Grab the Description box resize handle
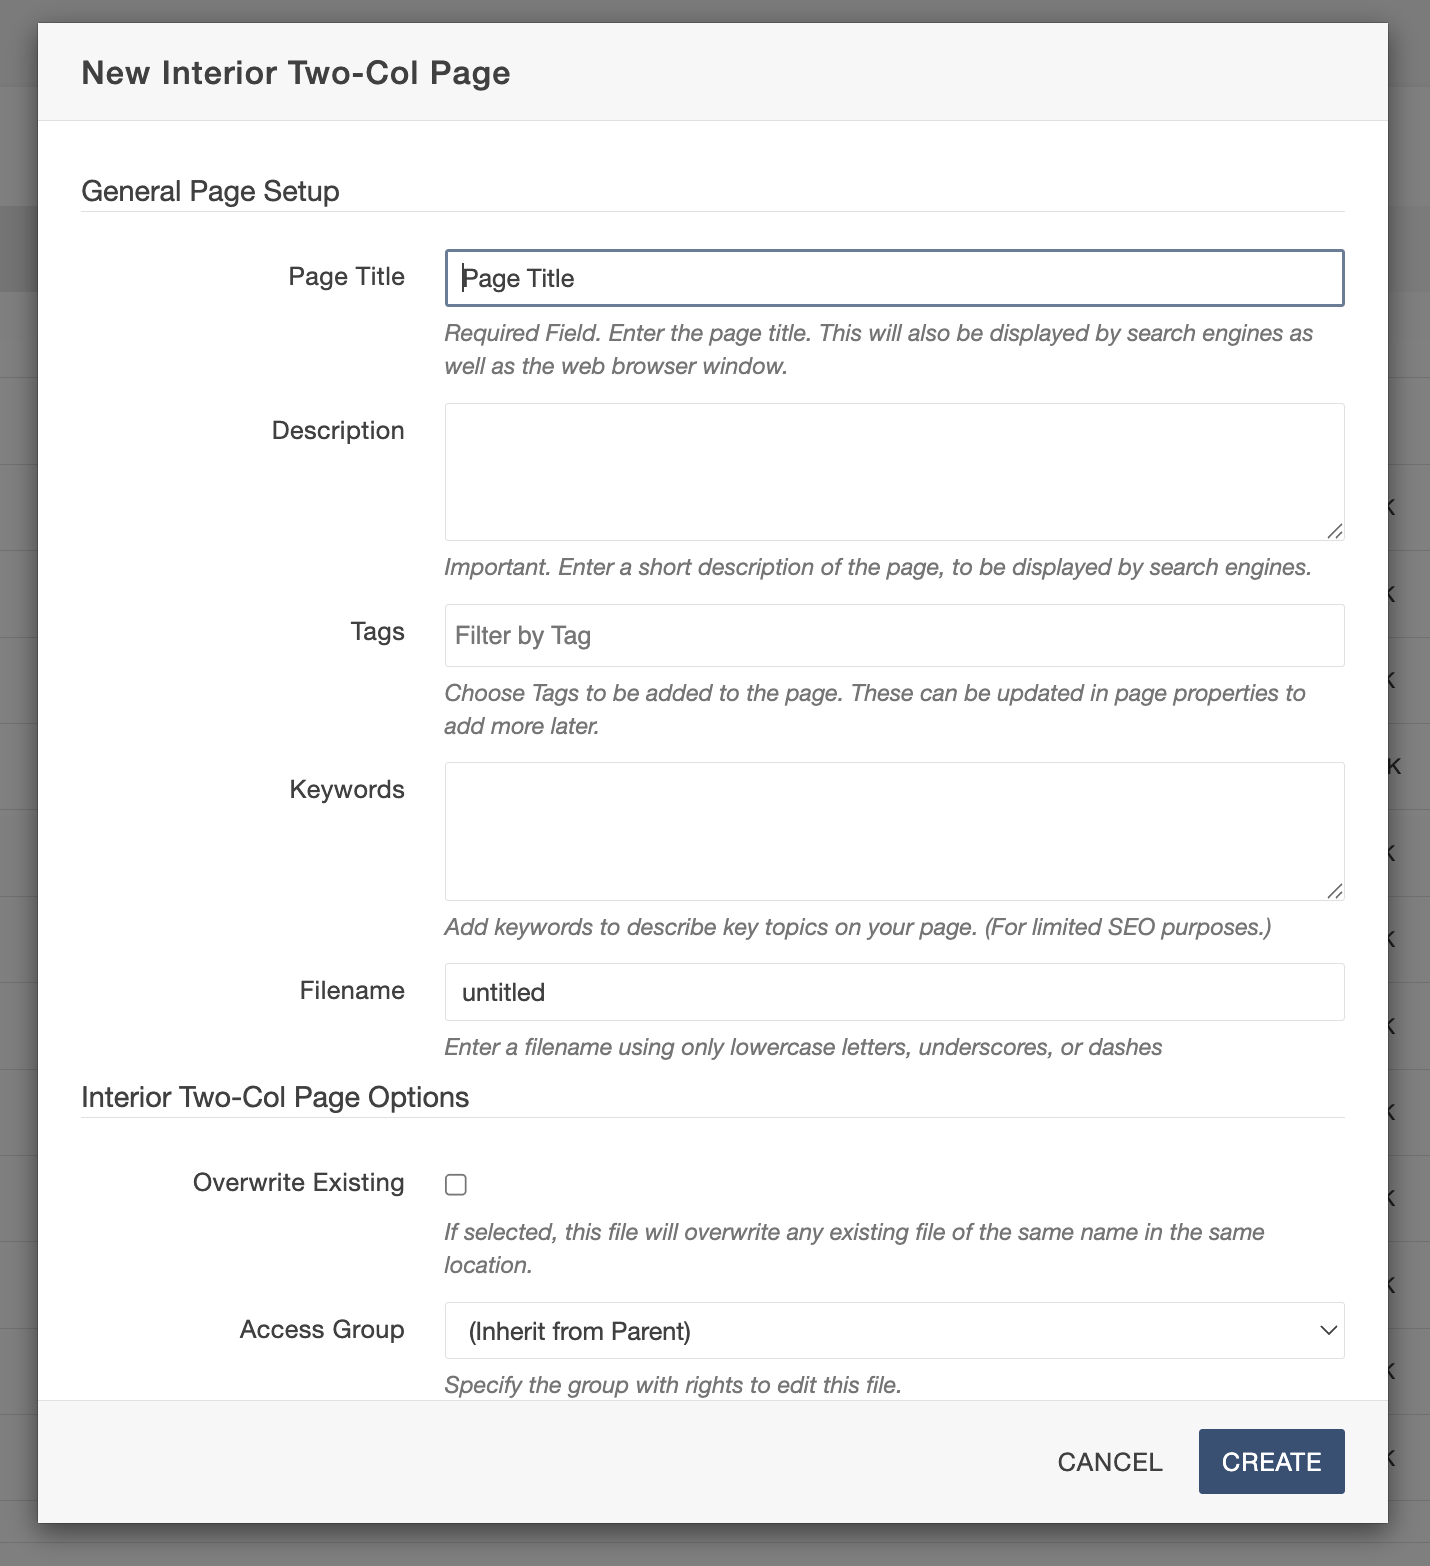This screenshot has width=1430, height=1566. 1334,531
